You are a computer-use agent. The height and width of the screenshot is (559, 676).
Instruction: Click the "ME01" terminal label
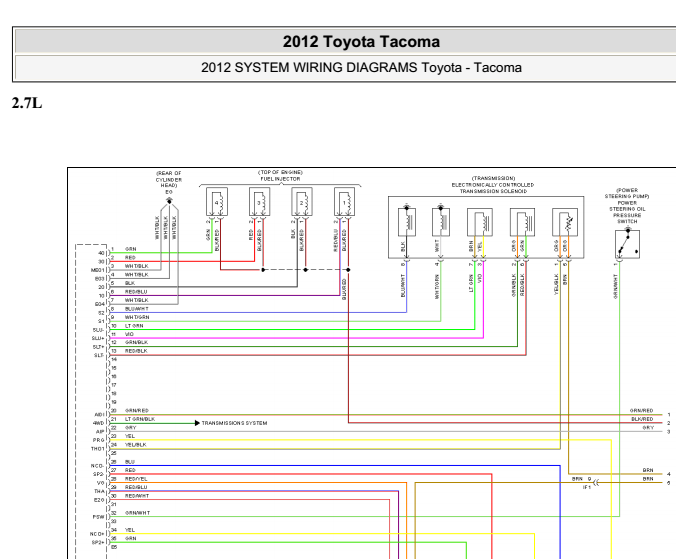click(97, 270)
